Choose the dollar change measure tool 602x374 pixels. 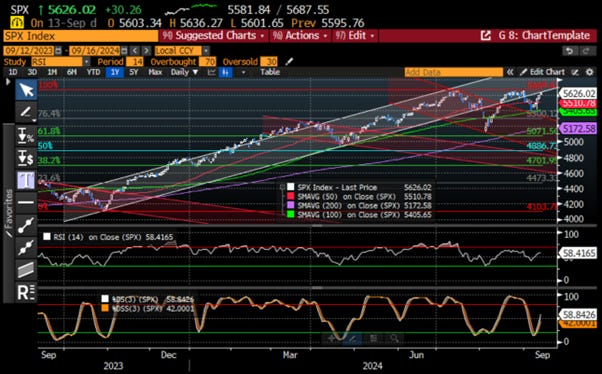26,157
